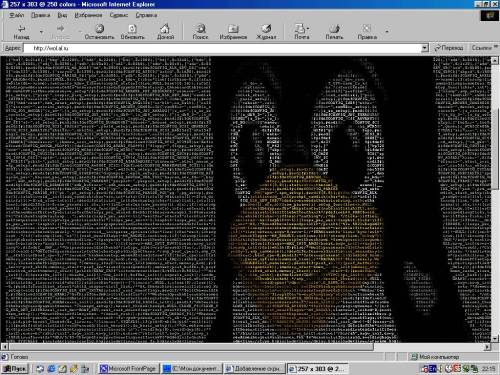The width and height of the screenshot is (500, 375).
Task: Expand the address bar dropdown arrow
Action: (424, 48)
